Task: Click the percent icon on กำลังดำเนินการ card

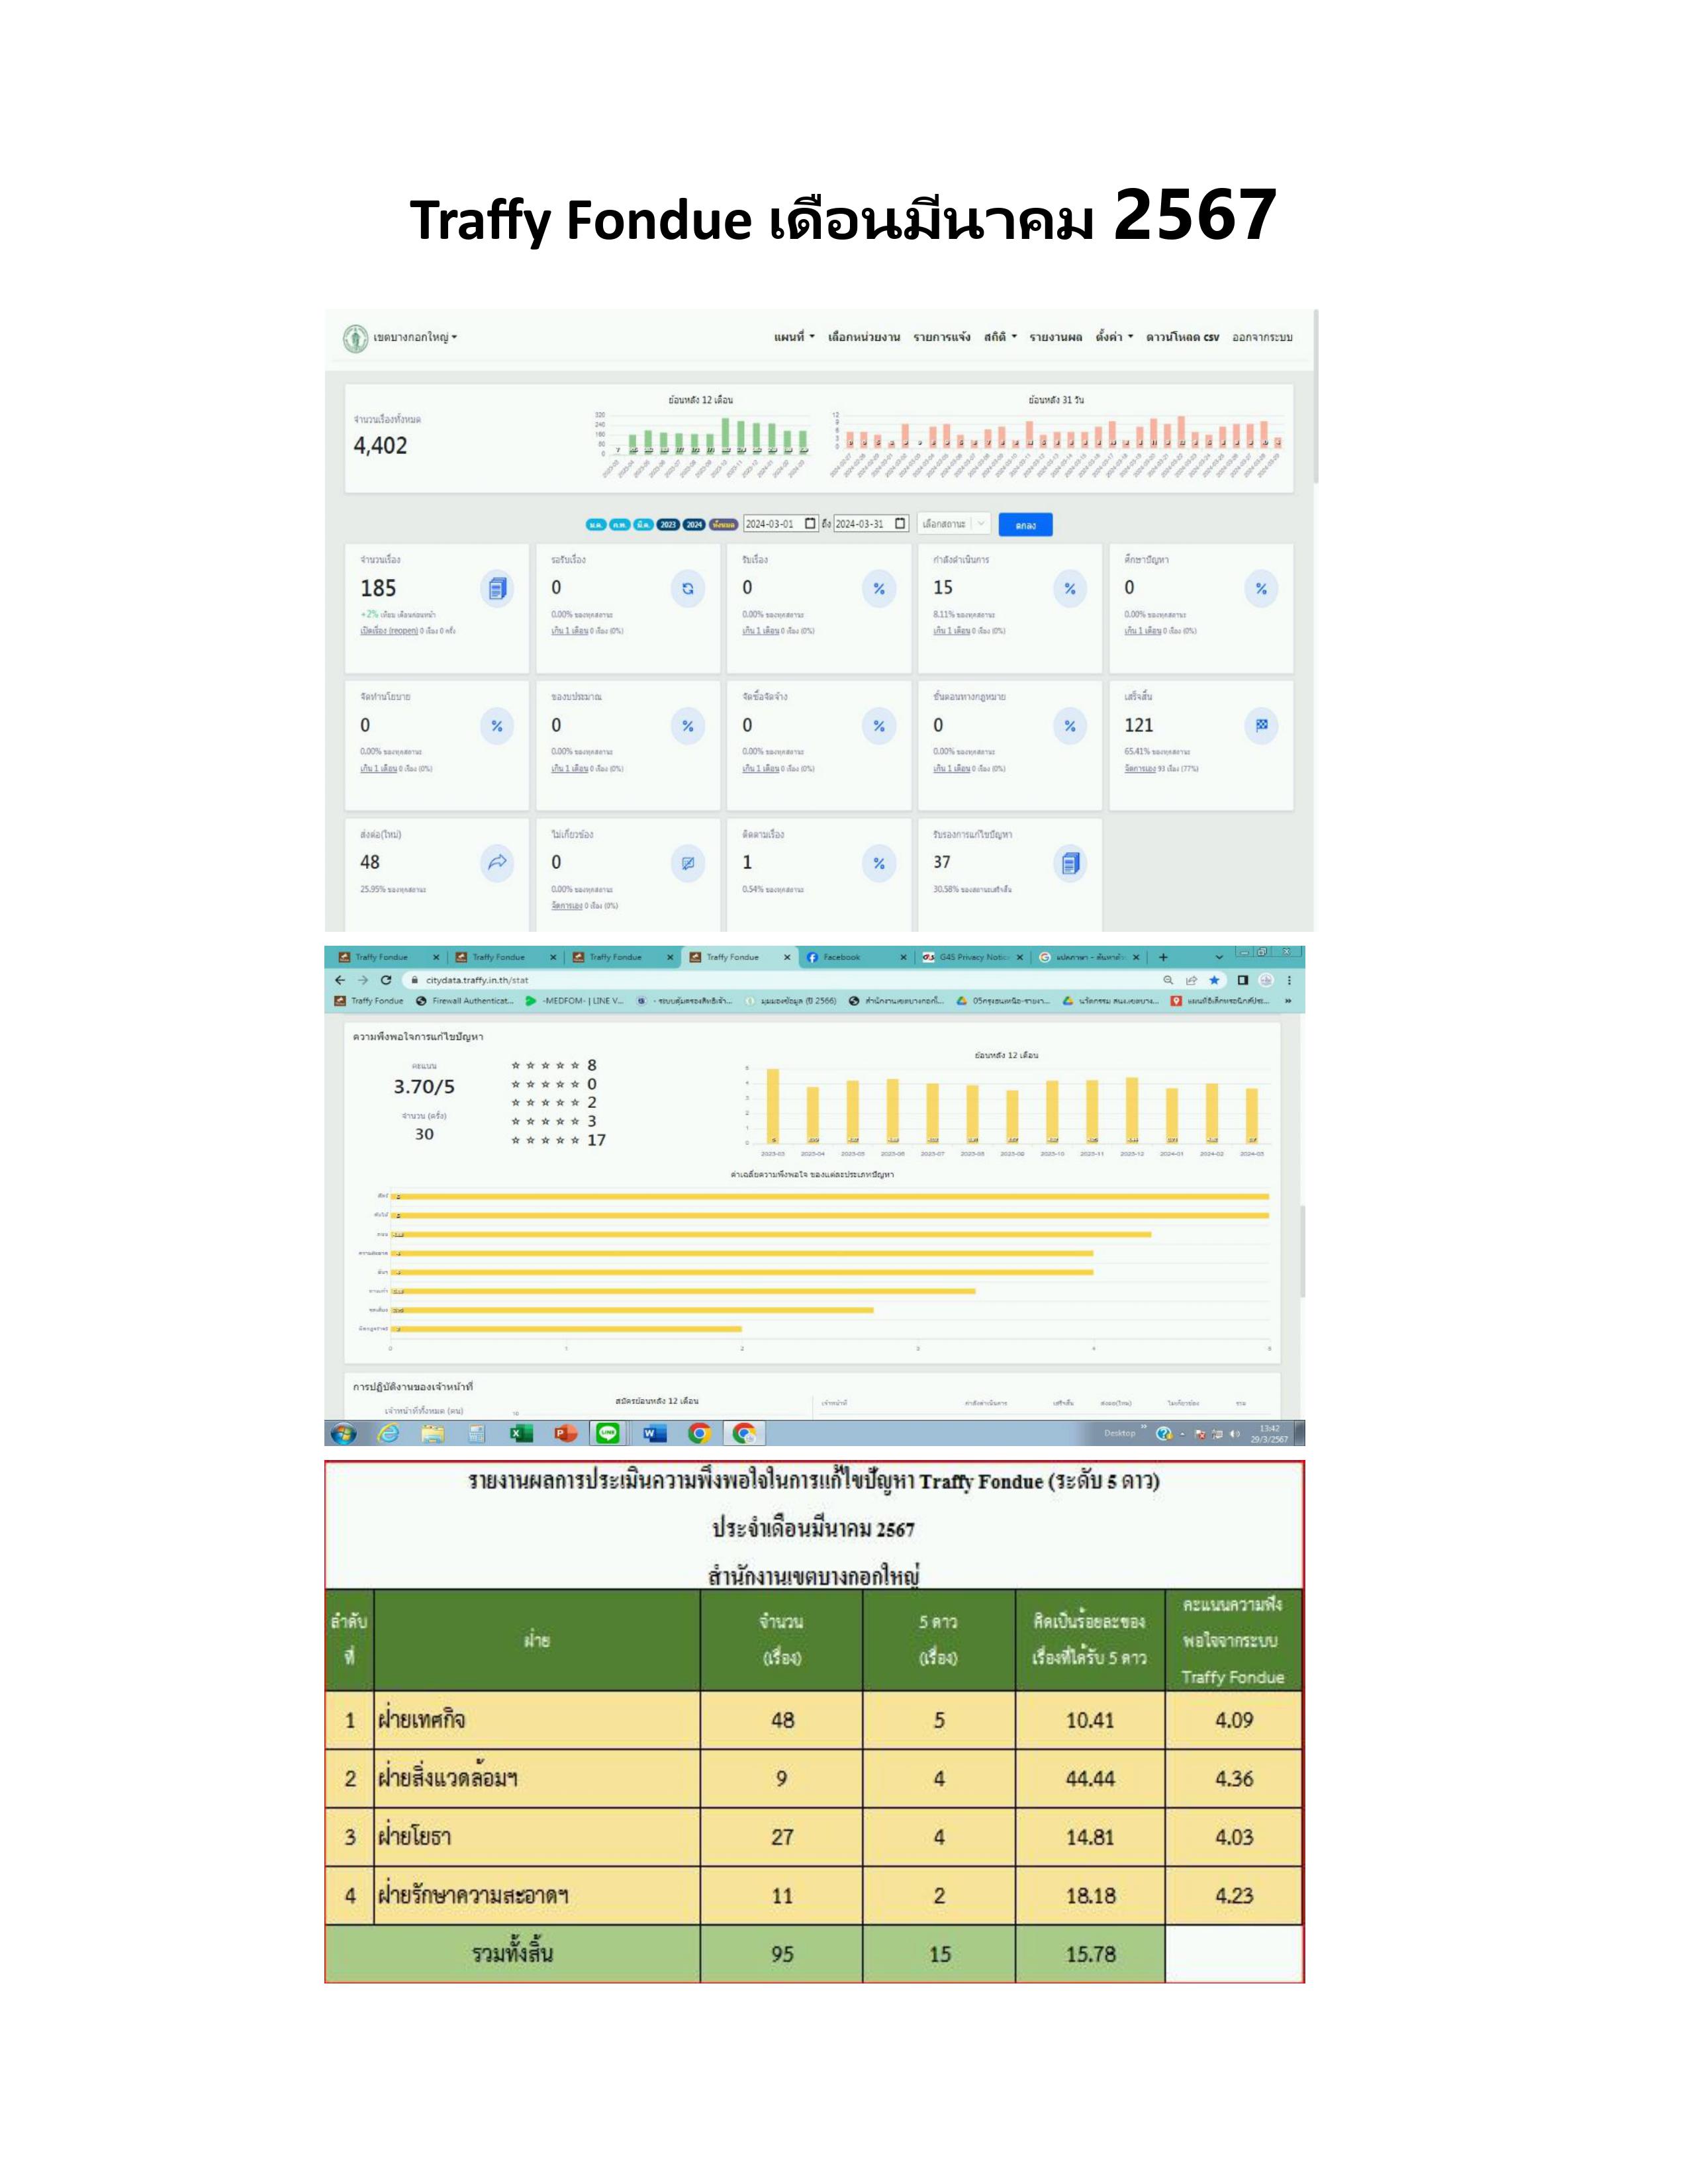Action: click(x=1070, y=589)
